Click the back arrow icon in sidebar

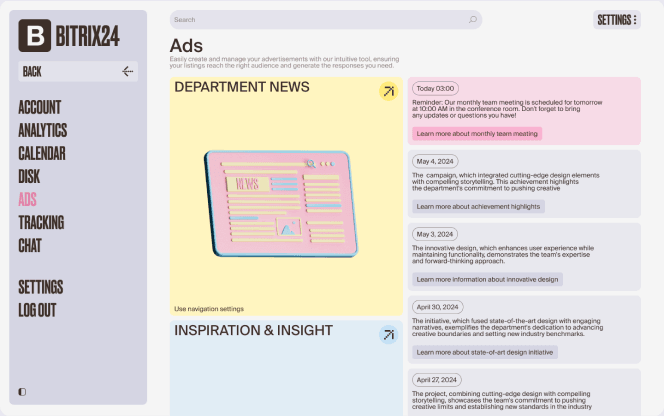pyautogui.click(x=127, y=72)
